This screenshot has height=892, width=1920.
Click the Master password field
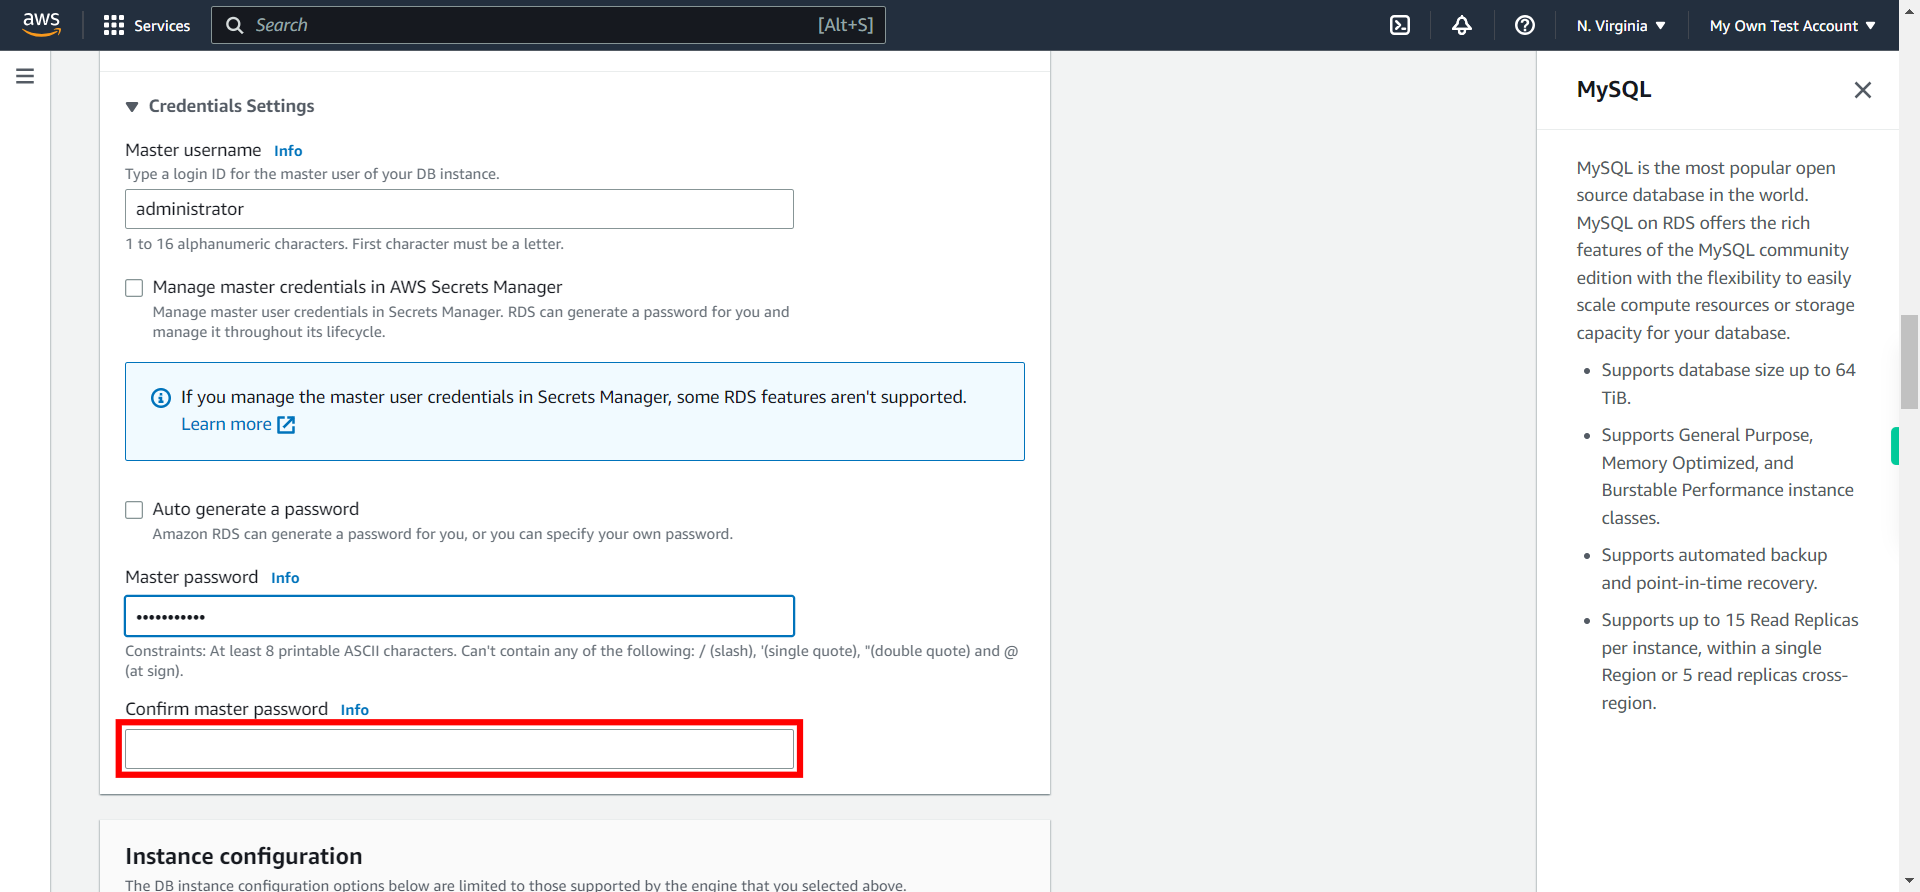coord(459,616)
